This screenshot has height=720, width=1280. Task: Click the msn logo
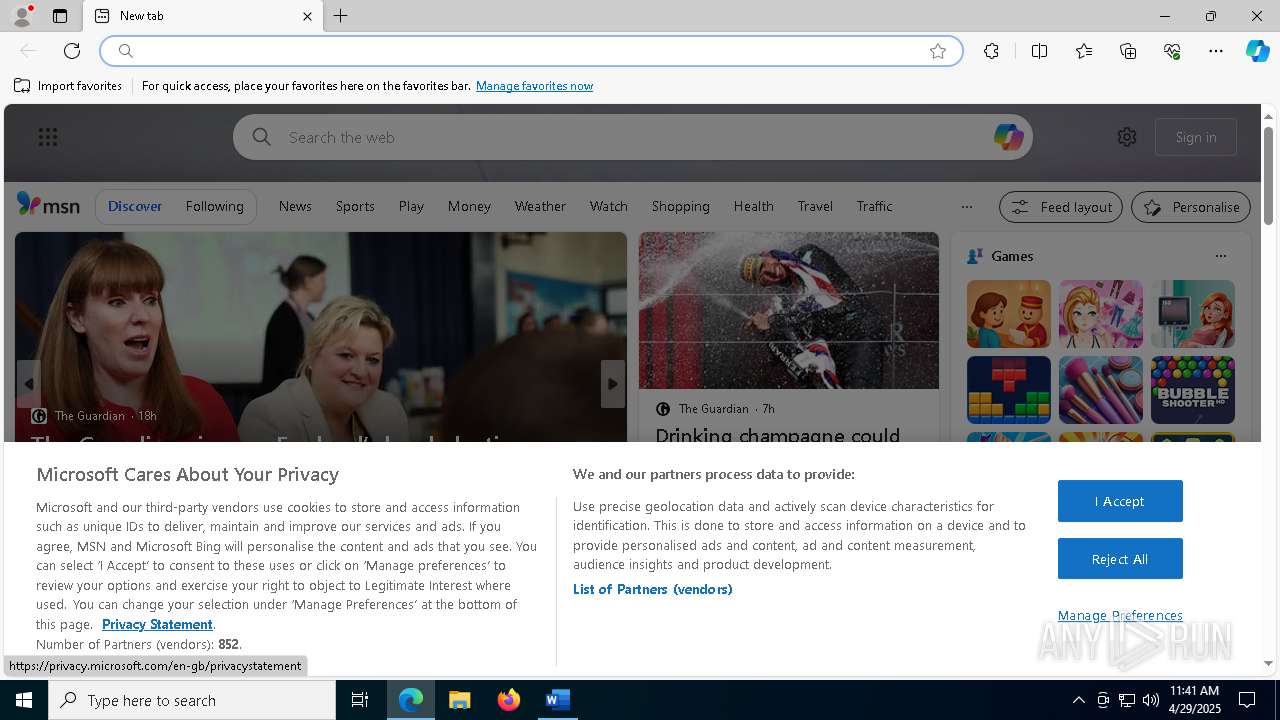coord(48,205)
